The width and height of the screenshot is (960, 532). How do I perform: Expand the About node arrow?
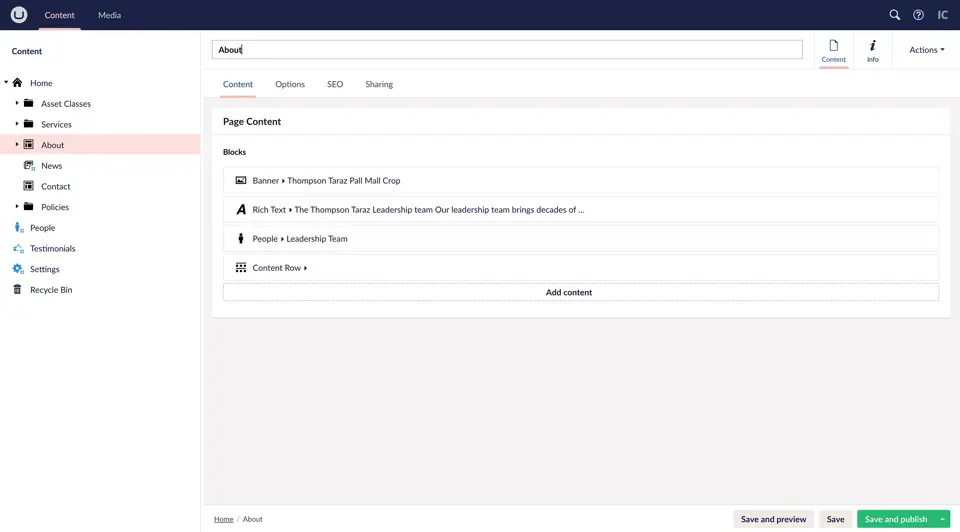point(17,144)
